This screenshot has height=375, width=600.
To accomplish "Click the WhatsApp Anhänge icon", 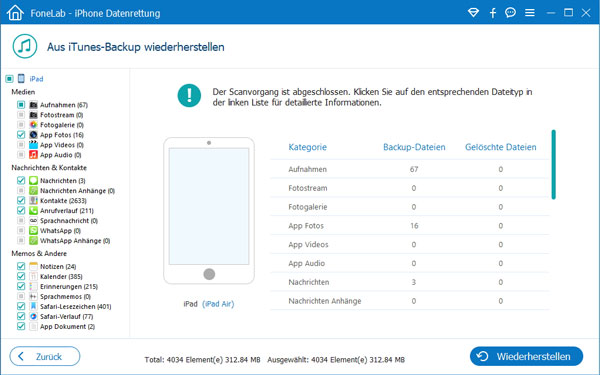I will coord(33,240).
